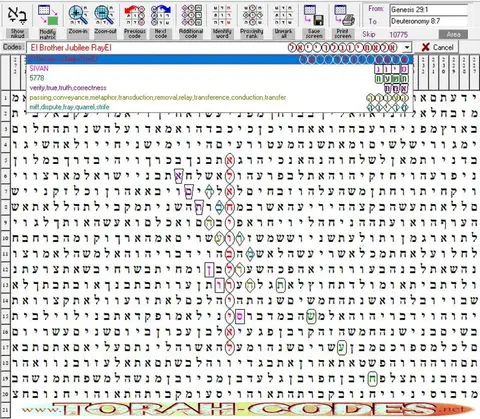This screenshot has height=419, width=480.
Task: Select matrix row header 17
Action: pyautogui.click(x=5, y=347)
